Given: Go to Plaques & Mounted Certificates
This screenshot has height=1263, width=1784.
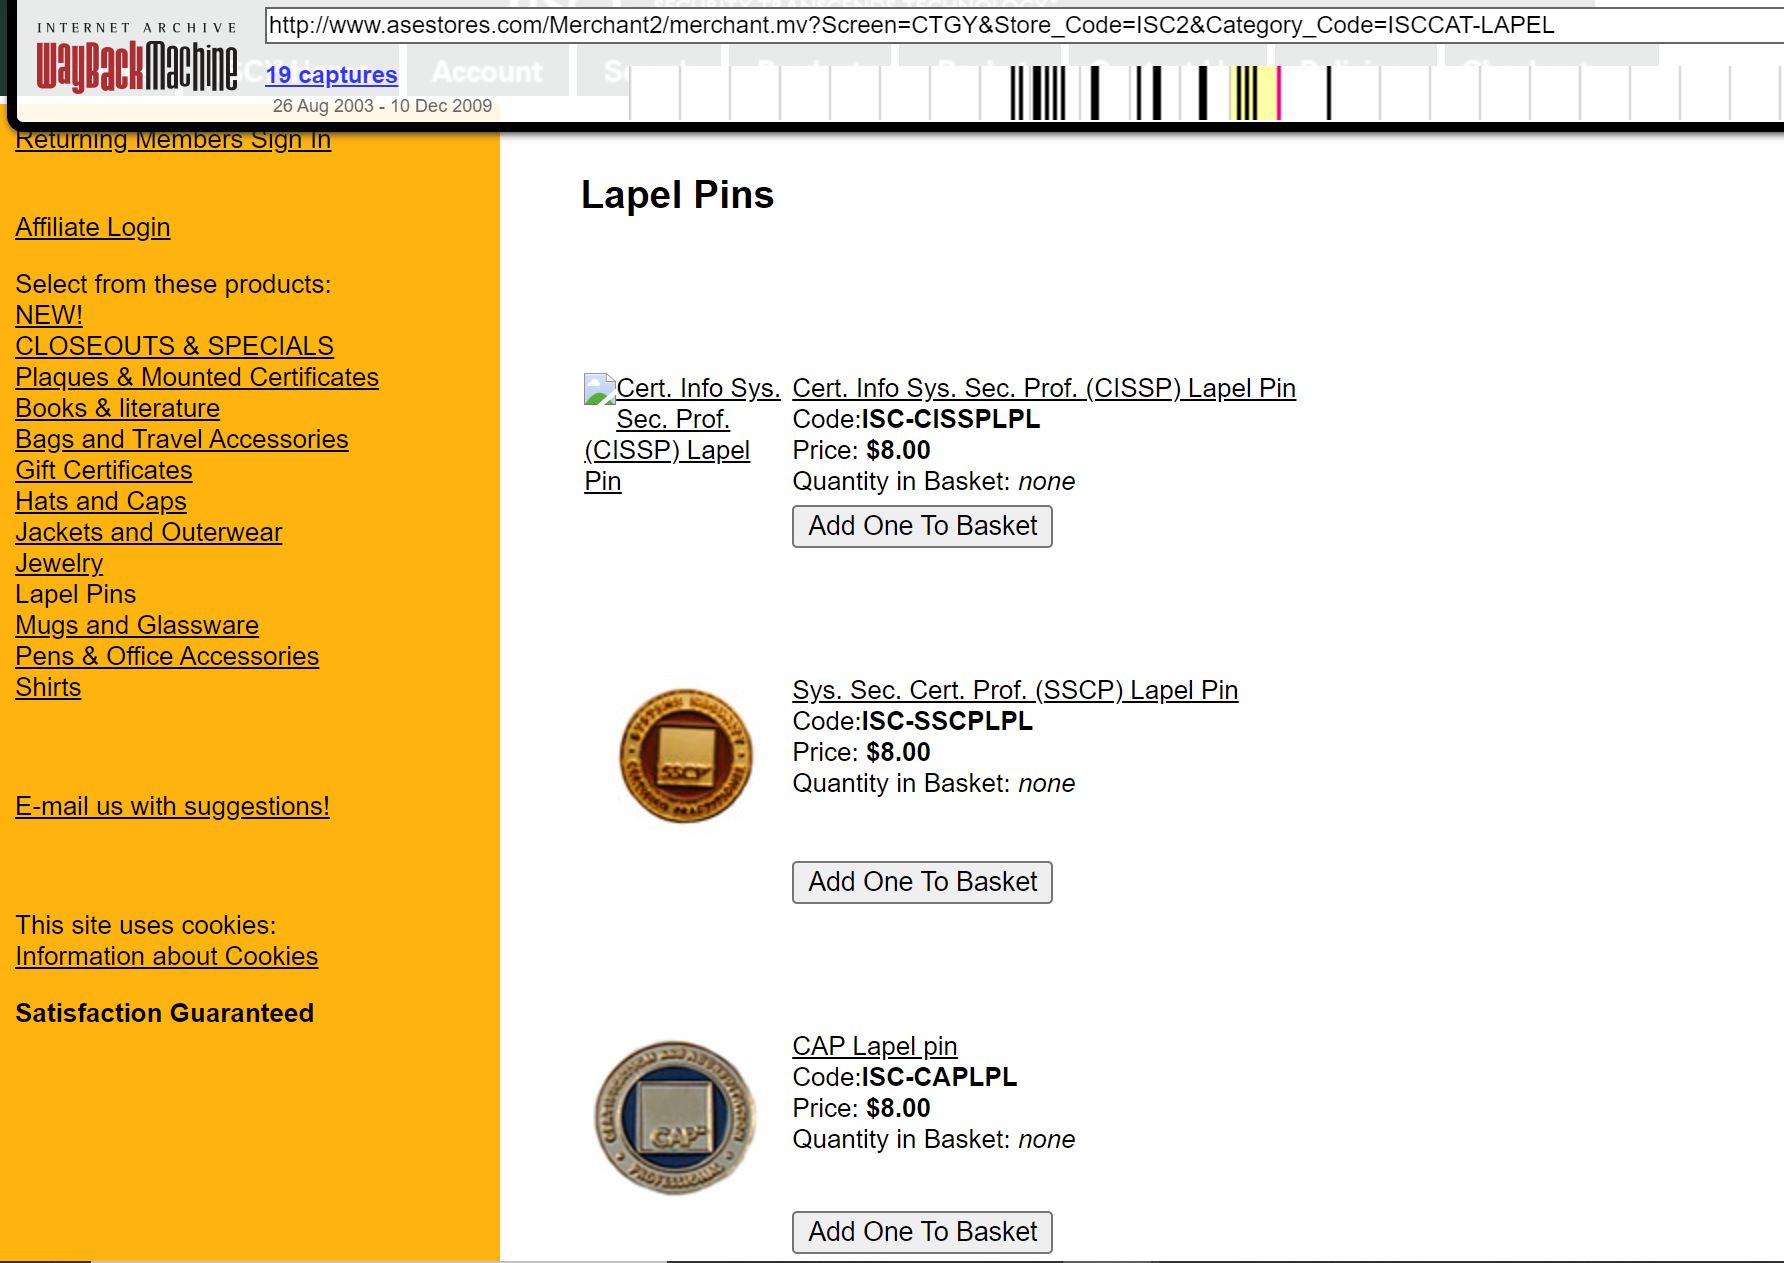Looking at the screenshot, I should click(197, 377).
